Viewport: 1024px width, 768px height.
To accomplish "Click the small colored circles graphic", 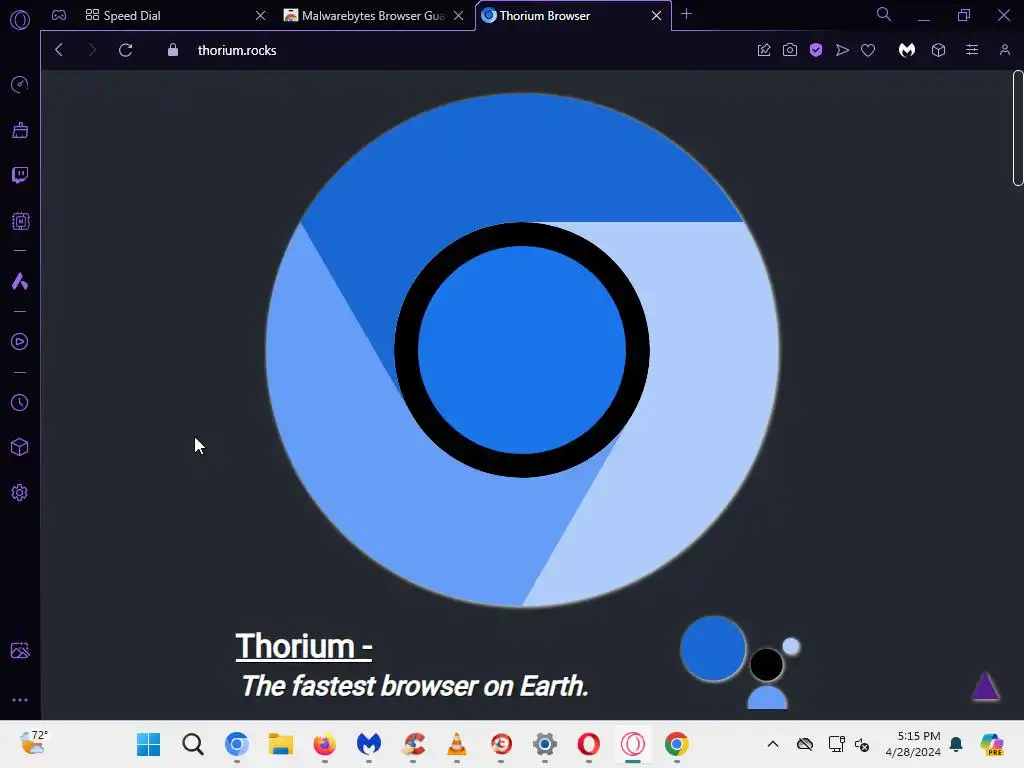I will pos(740,662).
